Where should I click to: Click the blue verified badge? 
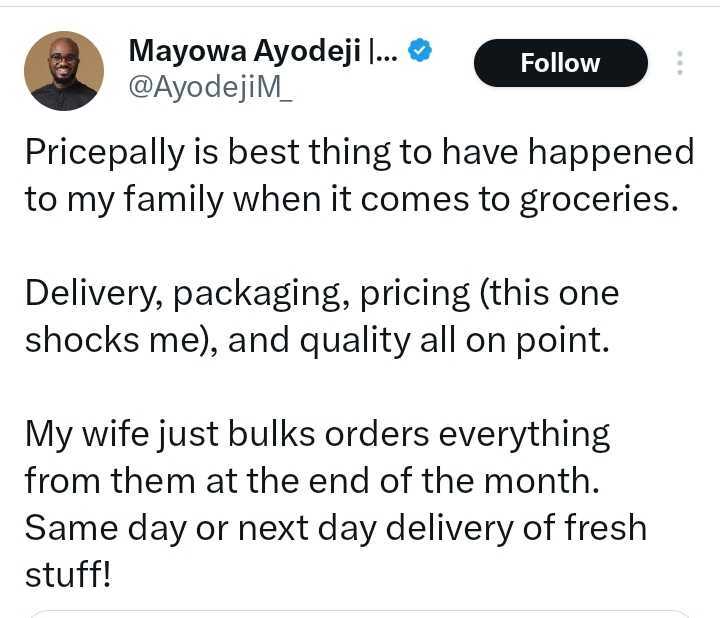point(421,50)
